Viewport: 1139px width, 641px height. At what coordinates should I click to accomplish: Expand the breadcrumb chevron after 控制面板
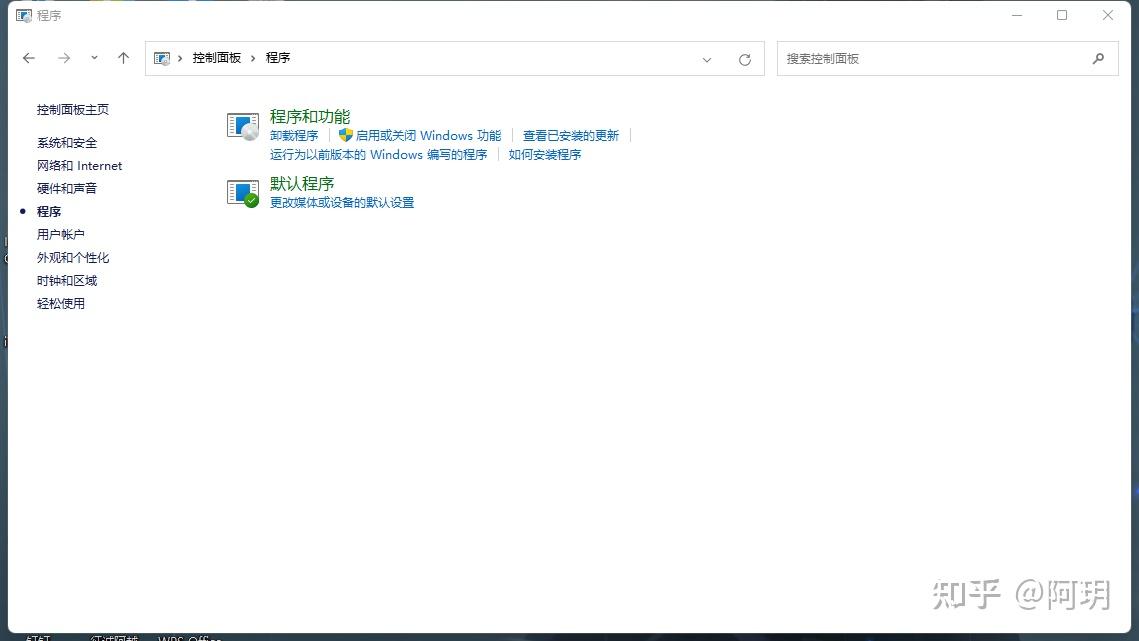(251, 58)
